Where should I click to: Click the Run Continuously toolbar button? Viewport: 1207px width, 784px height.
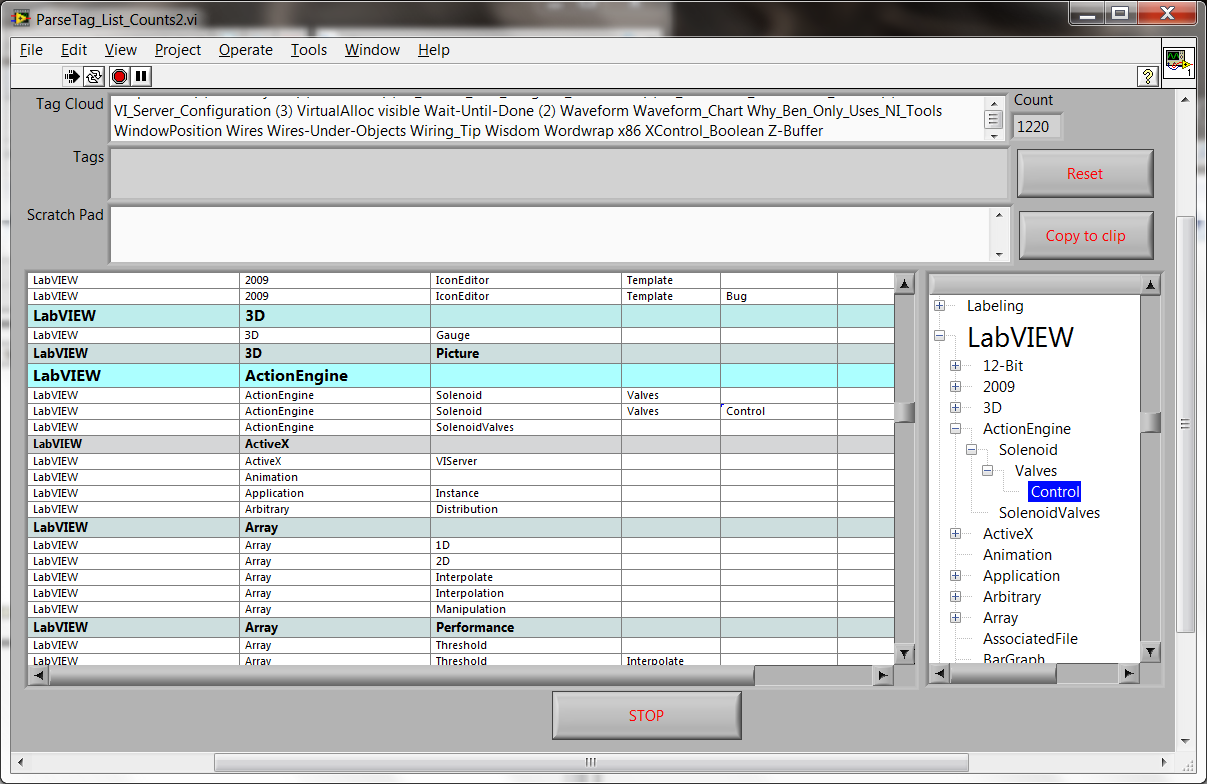(95, 76)
